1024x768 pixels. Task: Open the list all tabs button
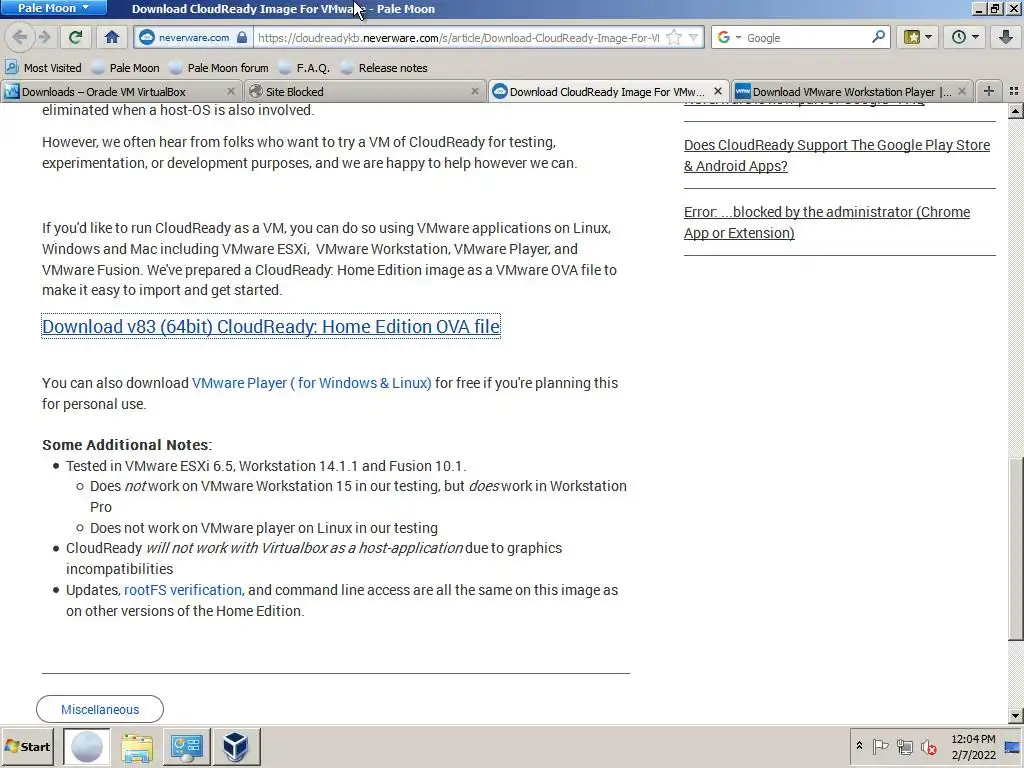point(1014,91)
